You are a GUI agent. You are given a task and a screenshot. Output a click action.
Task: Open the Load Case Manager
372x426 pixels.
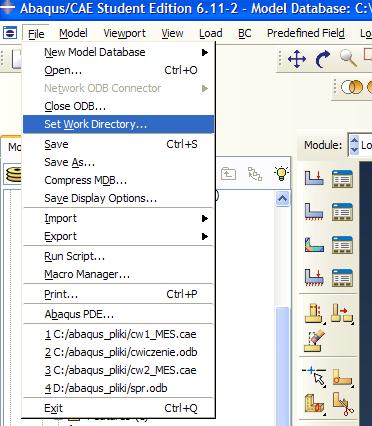point(342,277)
